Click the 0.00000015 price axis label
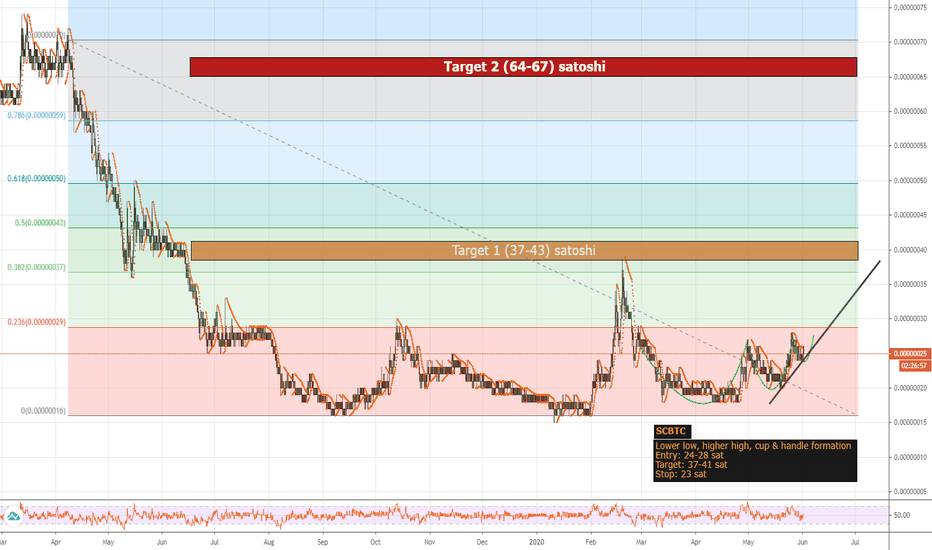The width and height of the screenshot is (932, 550). pyautogui.click(x=911, y=423)
